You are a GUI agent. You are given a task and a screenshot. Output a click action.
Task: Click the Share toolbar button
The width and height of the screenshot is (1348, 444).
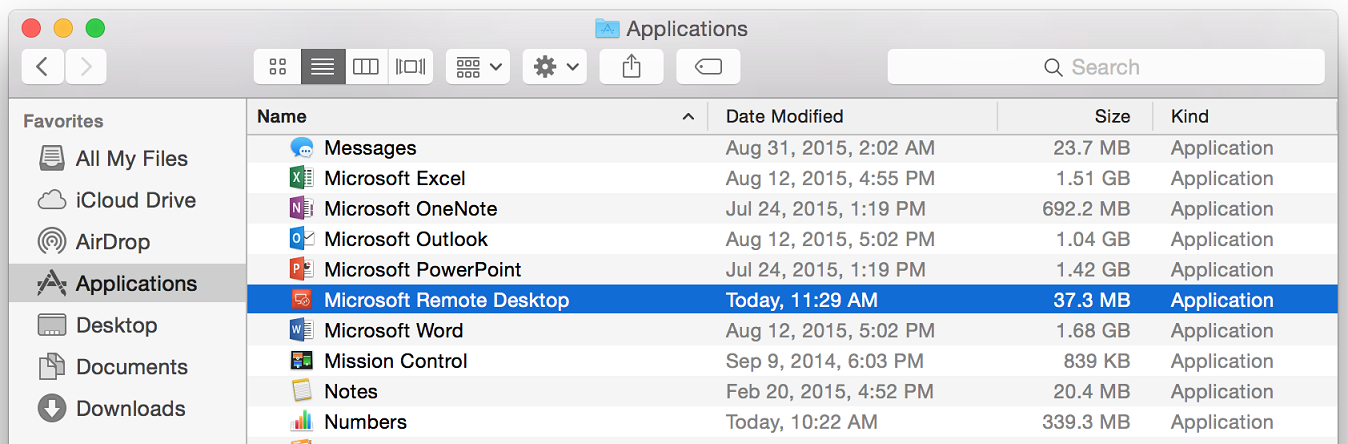click(x=631, y=67)
